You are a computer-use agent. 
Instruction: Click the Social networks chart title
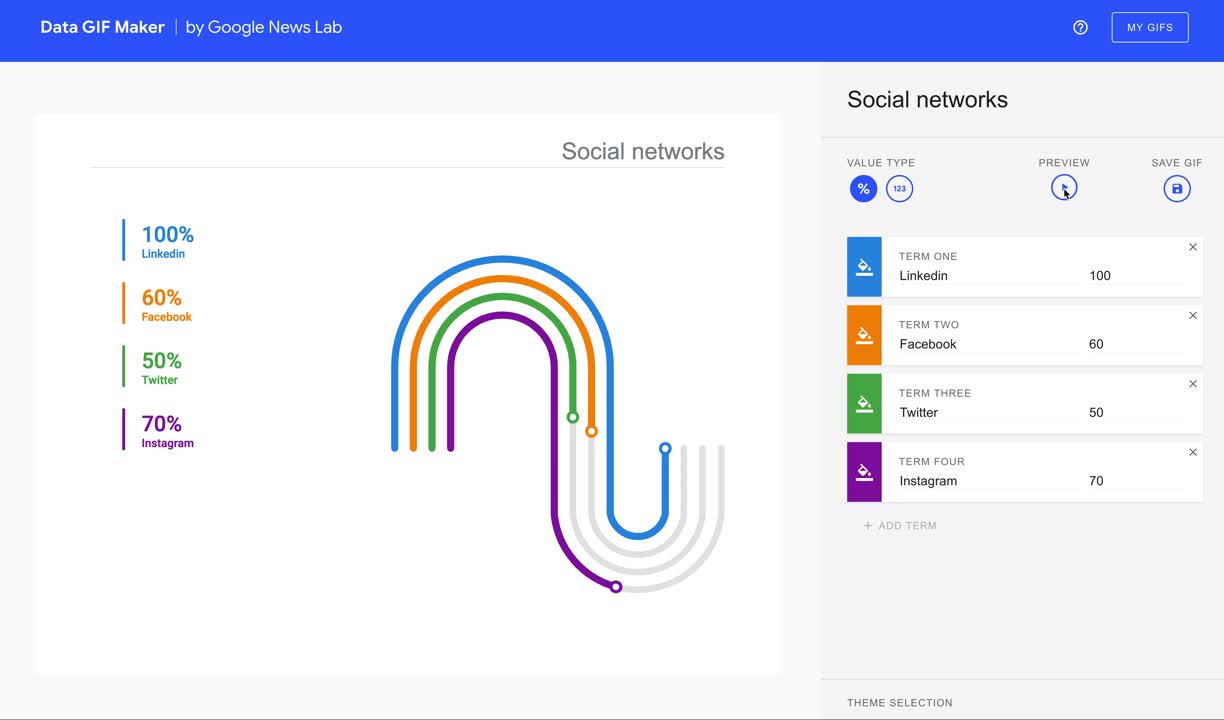coord(643,151)
